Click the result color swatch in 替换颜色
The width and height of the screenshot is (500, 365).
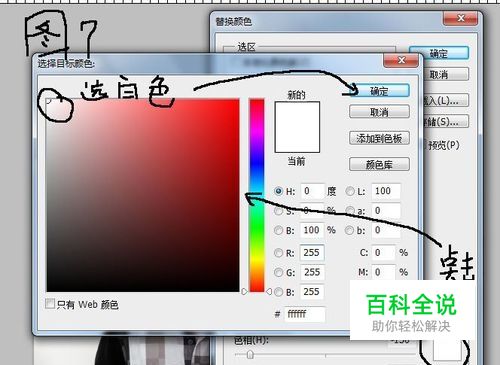[447, 350]
